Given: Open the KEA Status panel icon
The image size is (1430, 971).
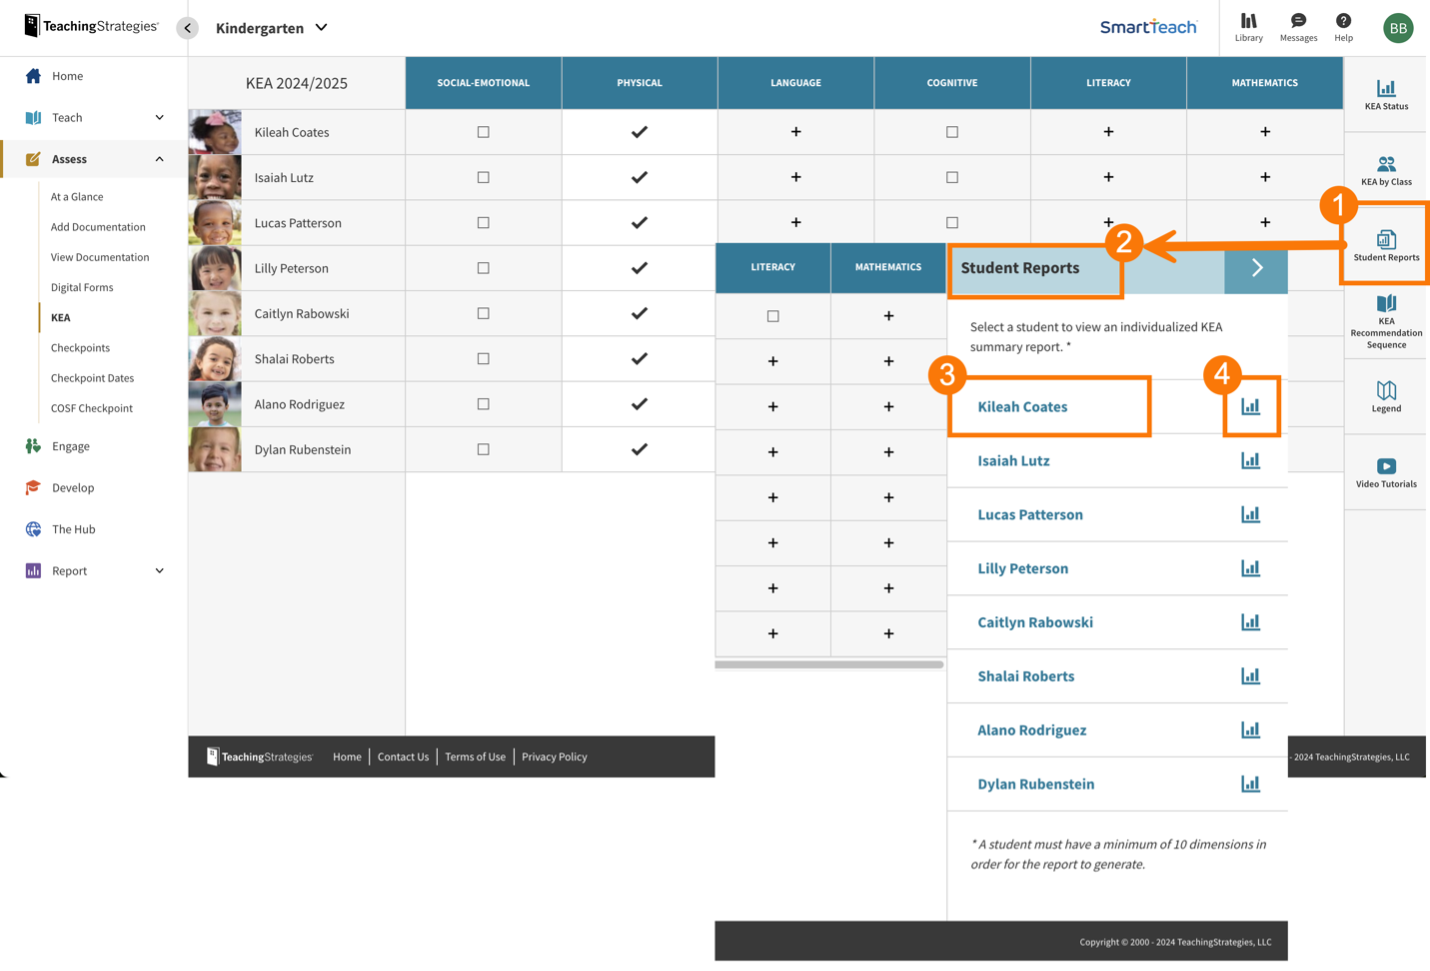Looking at the screenshot, I should pyautogui.click(x=1386, y=94).
